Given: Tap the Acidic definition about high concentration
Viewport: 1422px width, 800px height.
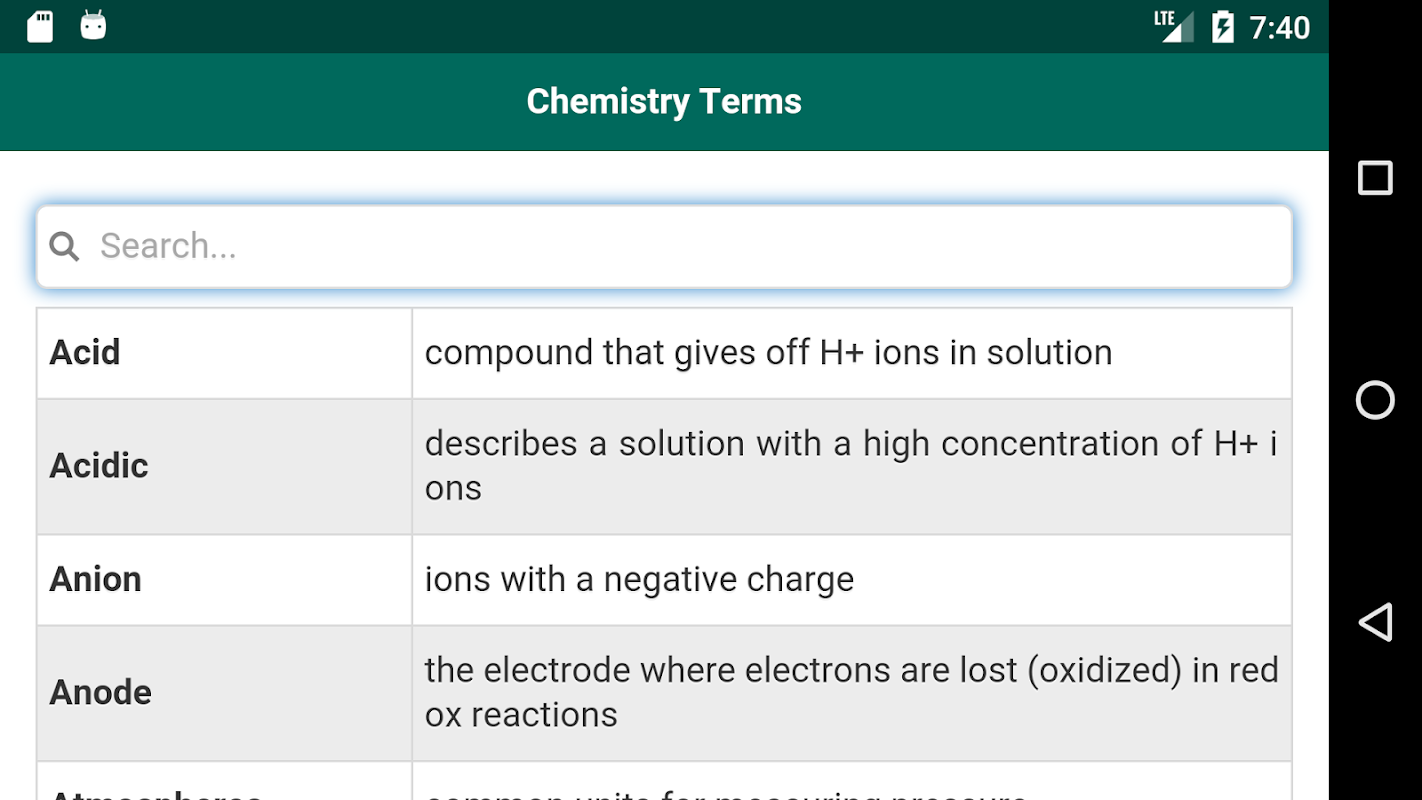Looking at the screenshot, I should pos(850,466).
